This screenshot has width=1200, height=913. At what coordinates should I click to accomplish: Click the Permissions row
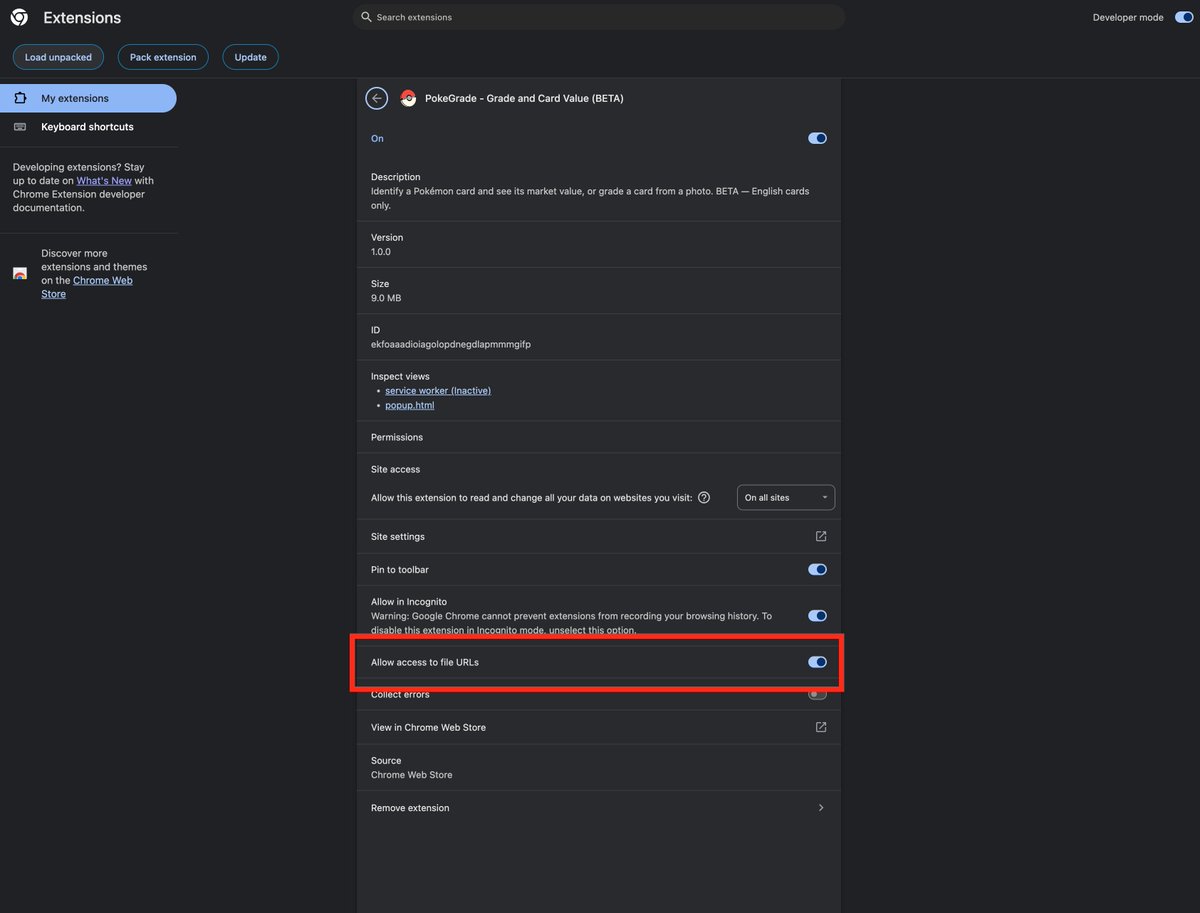(599, 437)
